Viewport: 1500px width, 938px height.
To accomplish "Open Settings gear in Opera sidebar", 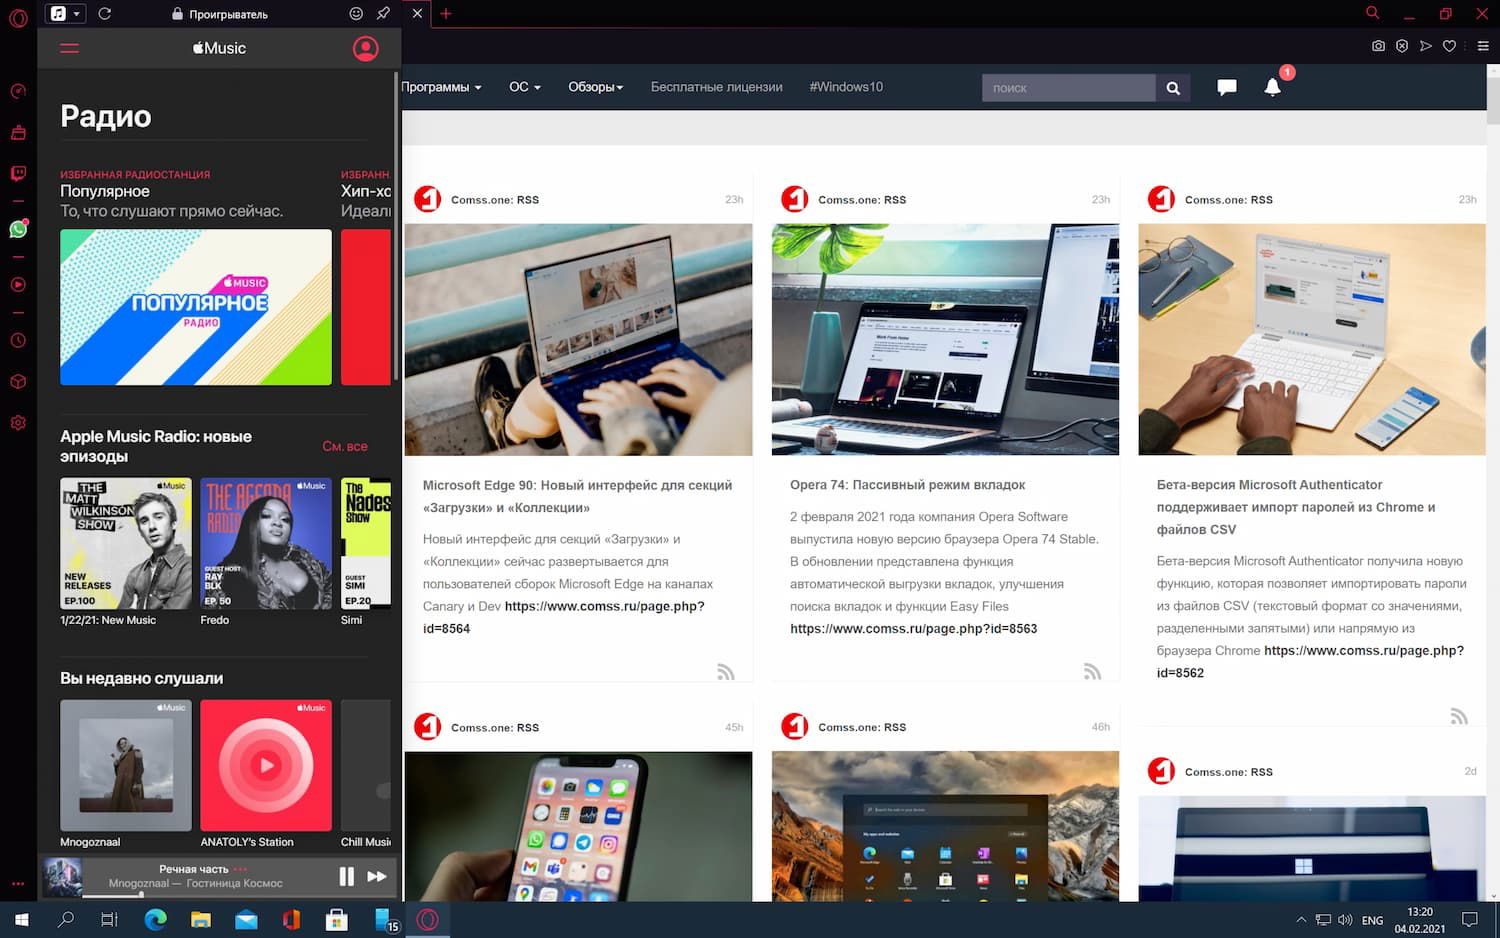I will (x=18, y=422).
